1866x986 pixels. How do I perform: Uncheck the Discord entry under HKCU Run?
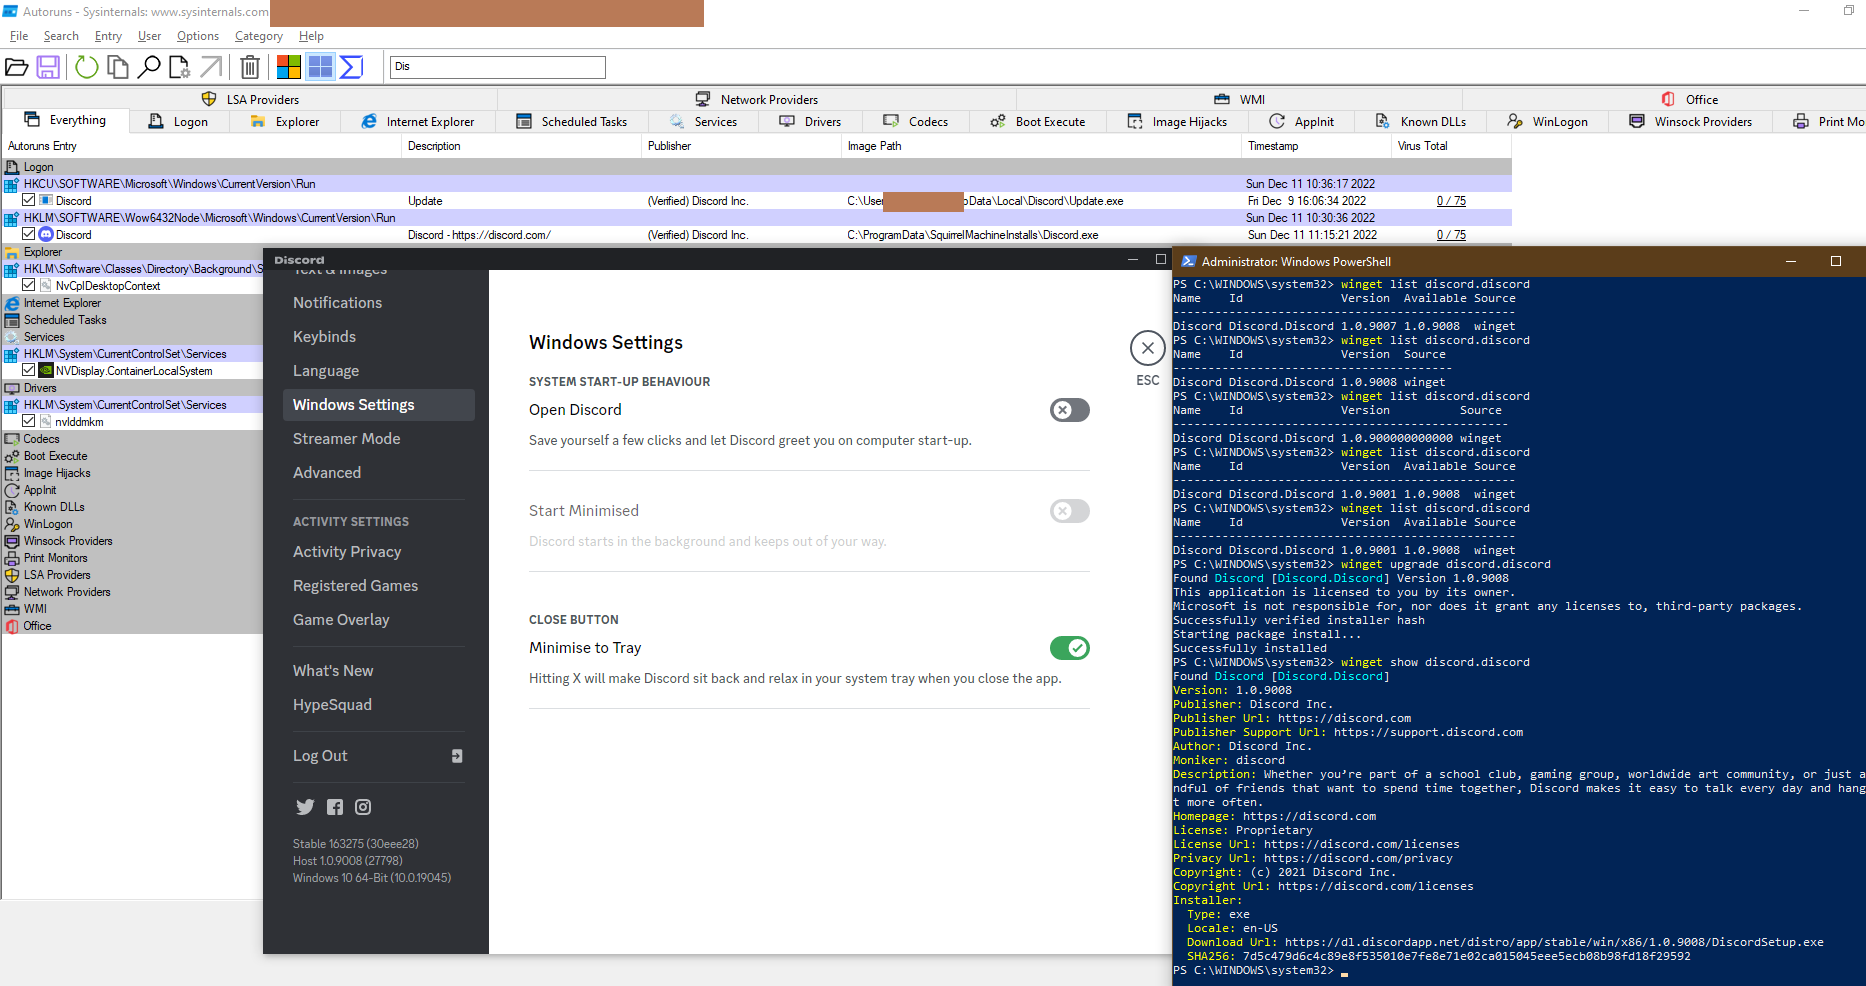point(29,200)
